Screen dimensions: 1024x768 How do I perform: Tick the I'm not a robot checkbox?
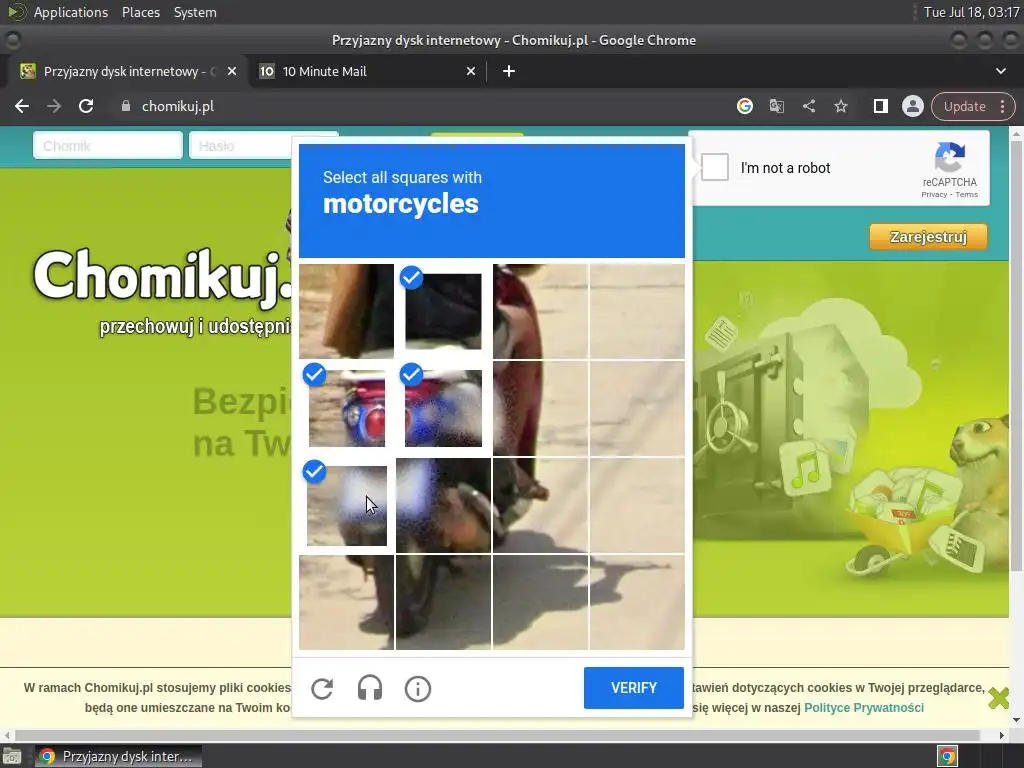pyautogui.click(x=715, y=167)
